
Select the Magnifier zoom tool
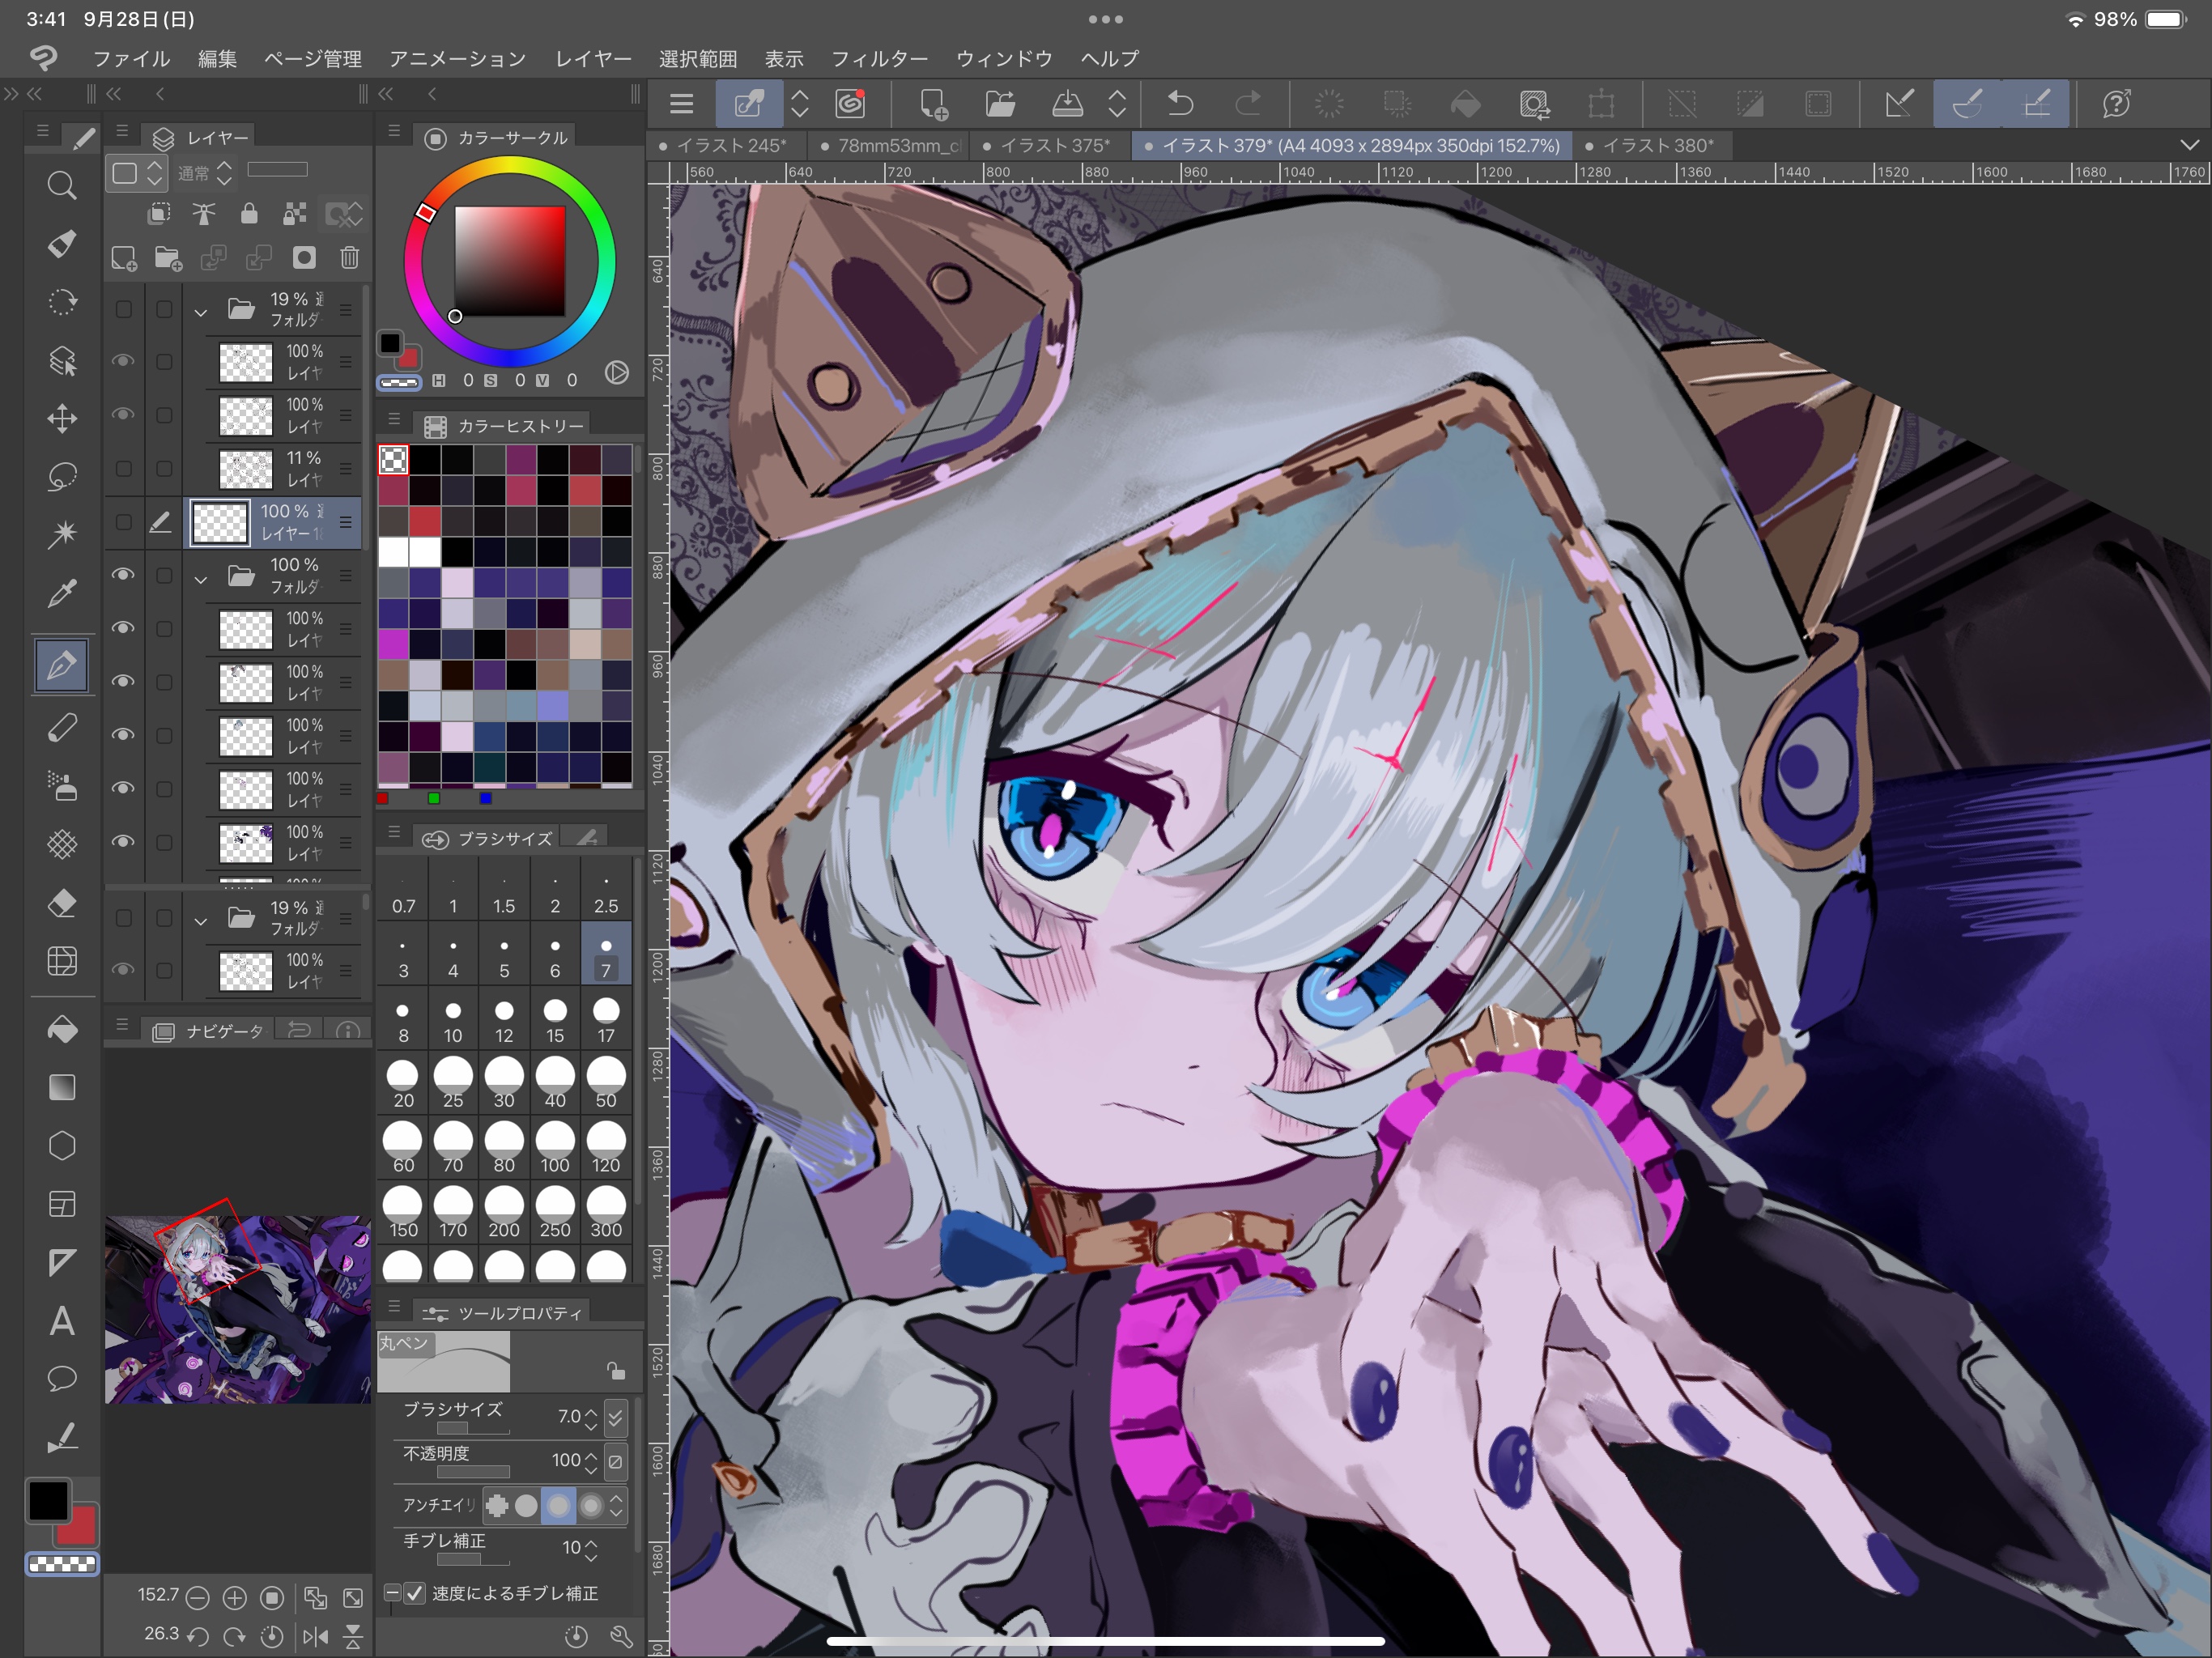pos(62,186)
